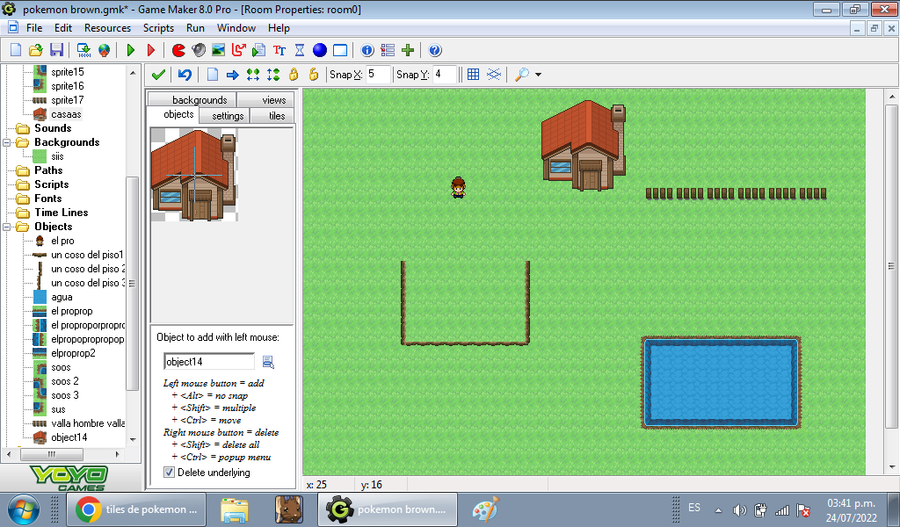This screenshot has width=900, height=527.
Task: Toggle room grid display
Action: tap(473, 75)
